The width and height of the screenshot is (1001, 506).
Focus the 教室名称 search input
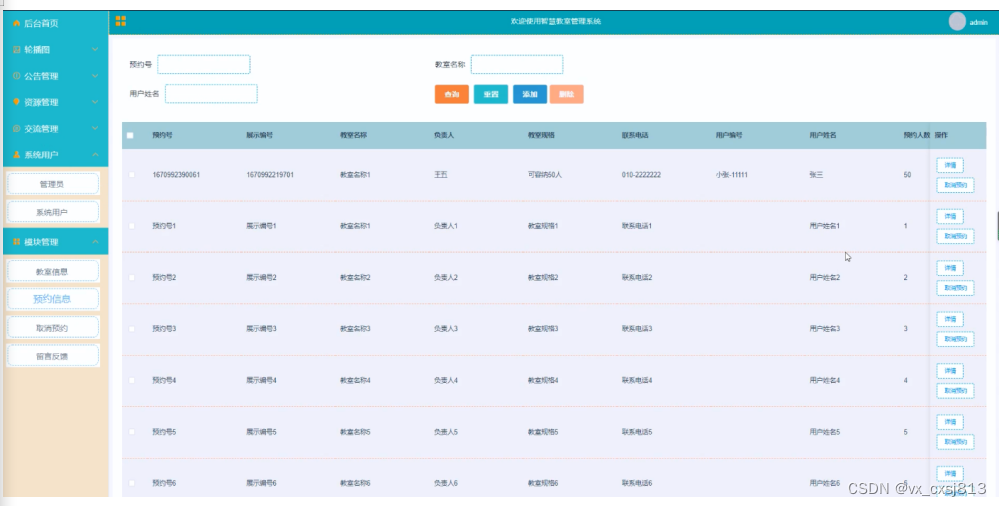(x=517, y=64)
